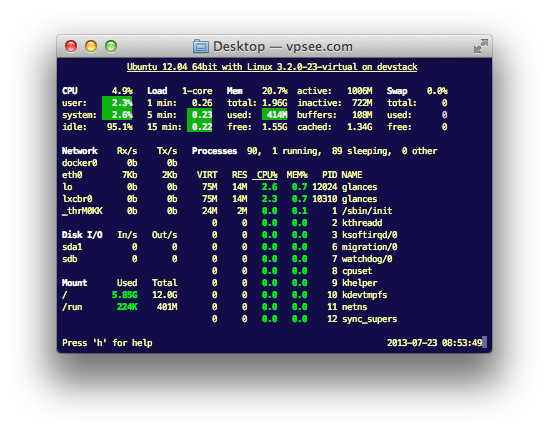
Task: Click the eth0 Rx/s value 7Kb
Action: click(x=130, y=175)
